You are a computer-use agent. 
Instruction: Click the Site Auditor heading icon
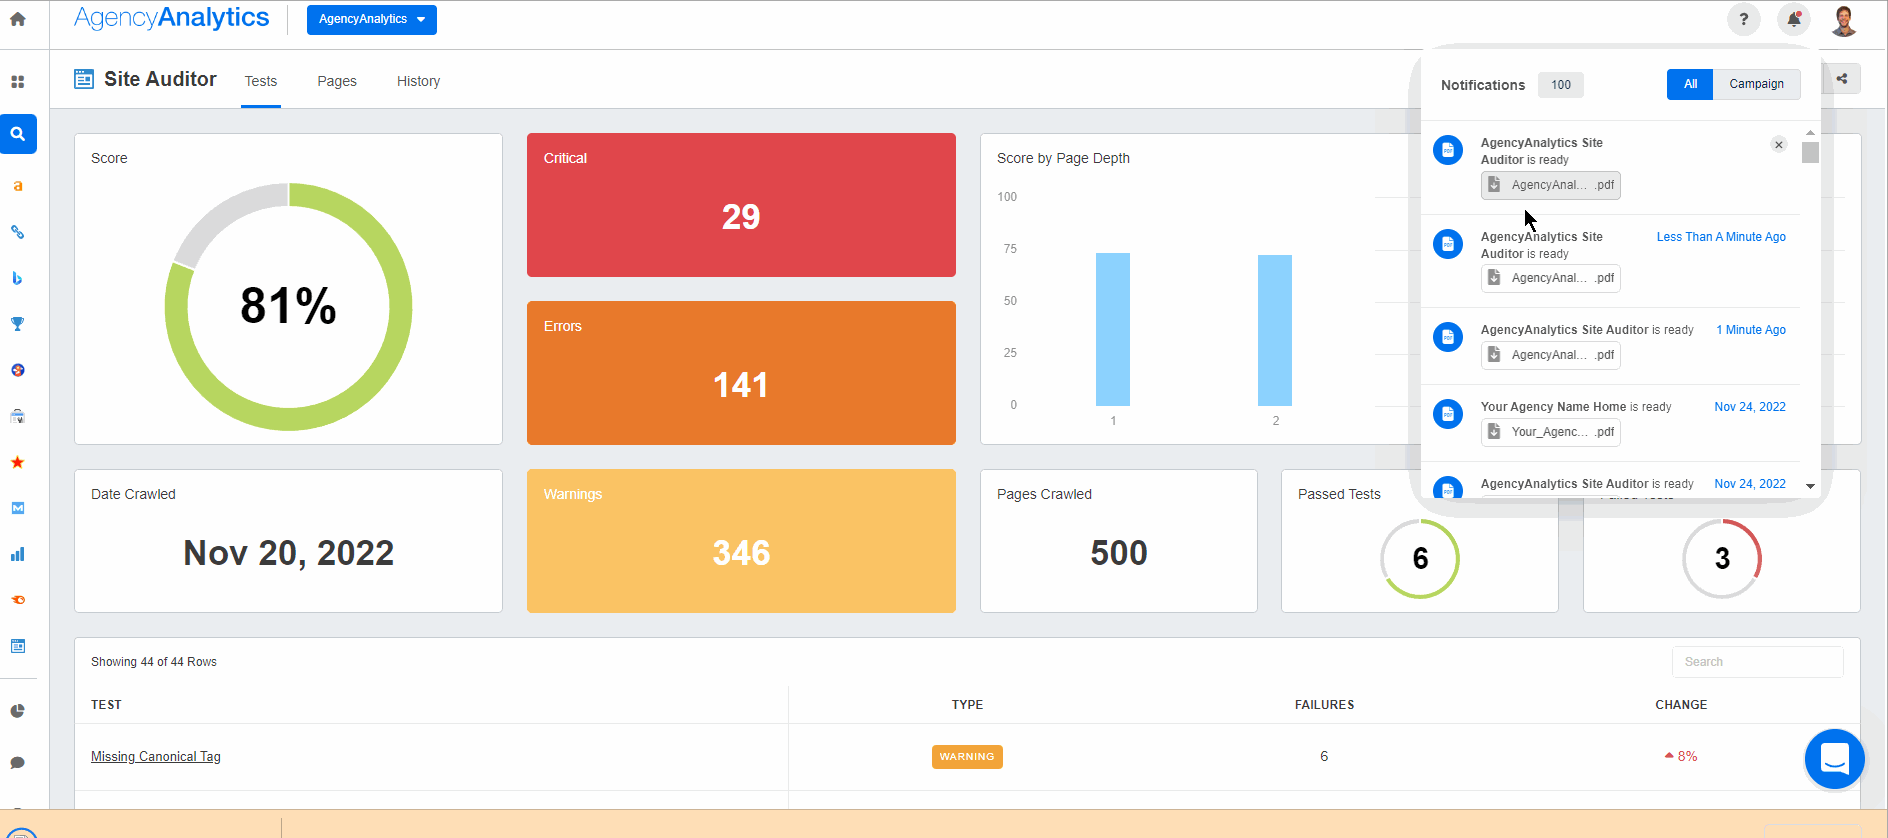(84, 79)
